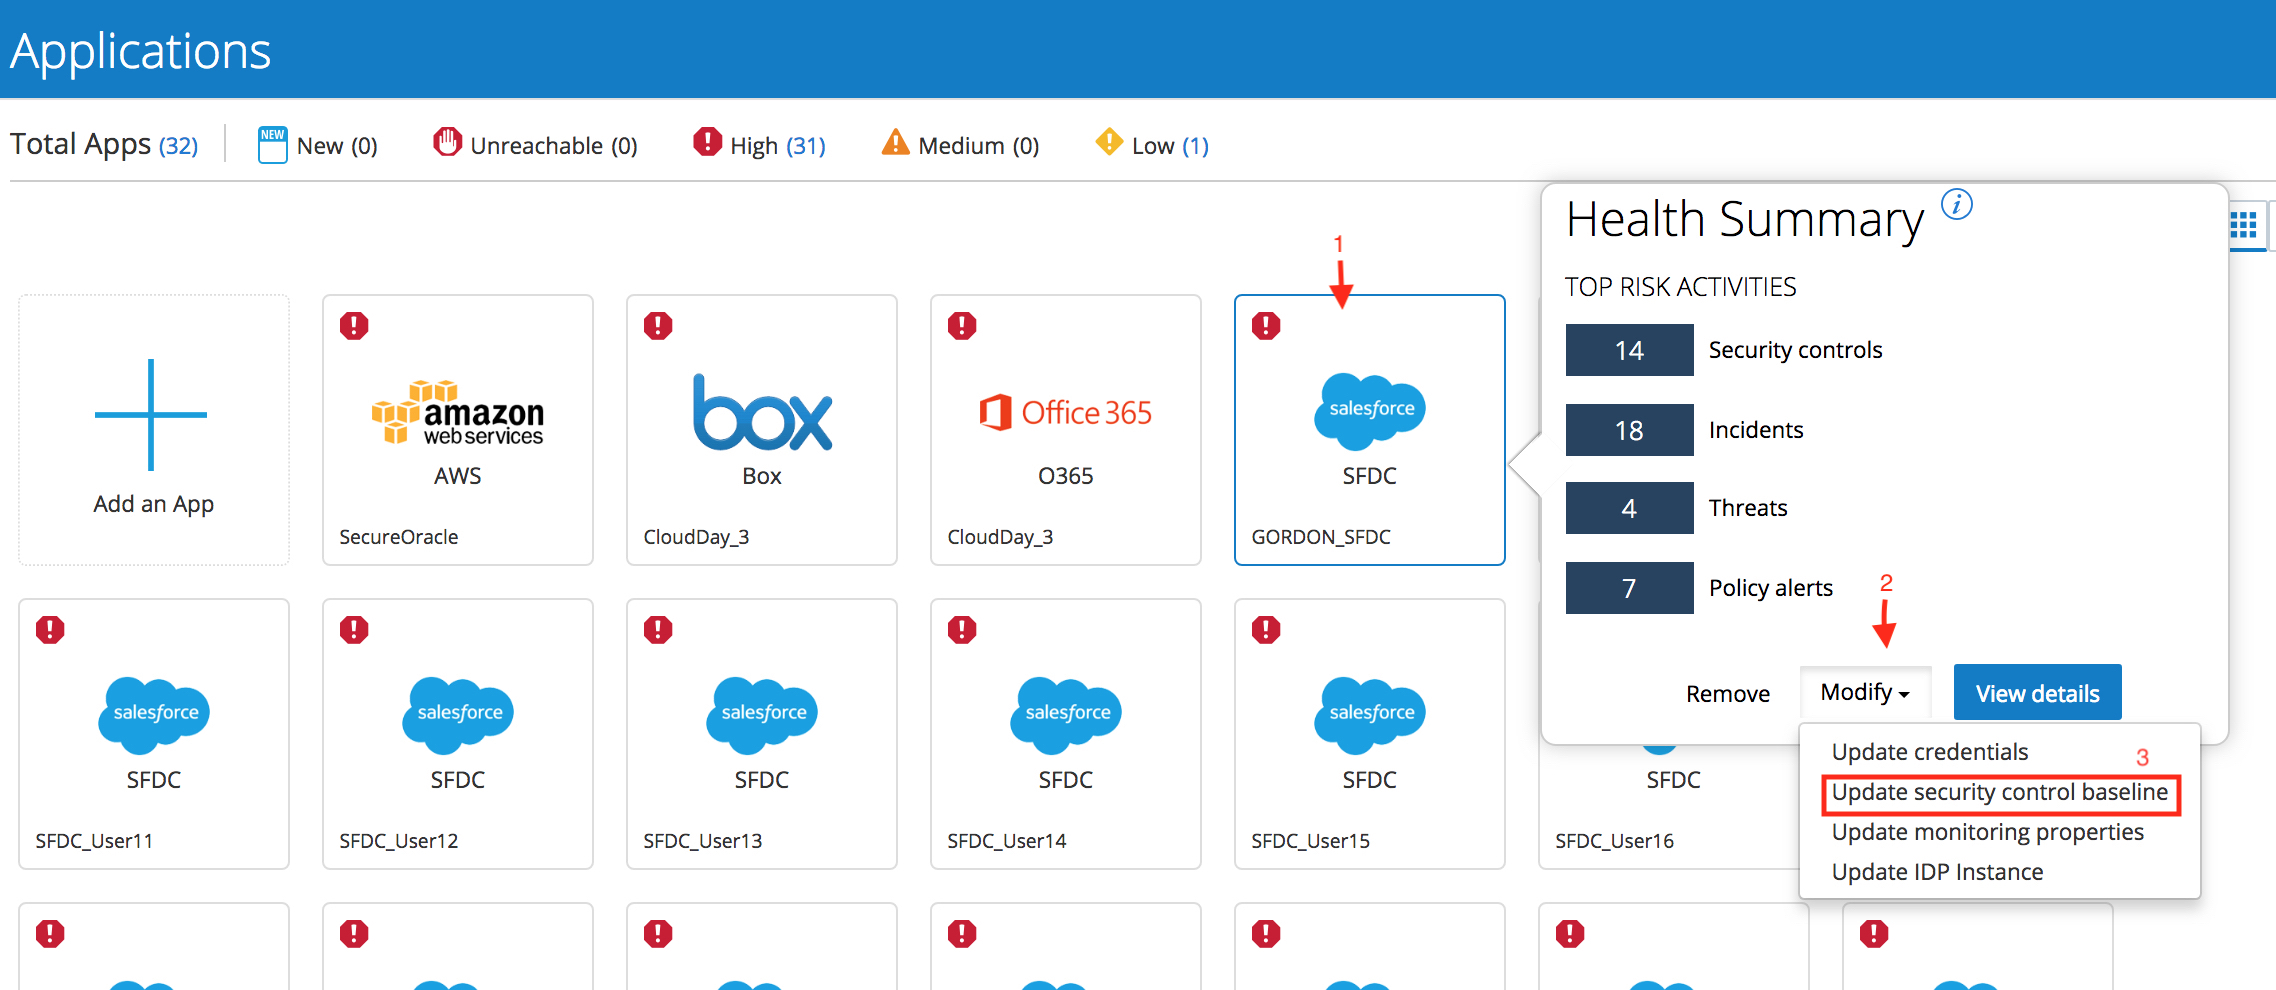This screenshot has height=990, width=2276.
Task: Click the High risk filter icon
Action: click(707, 142)
